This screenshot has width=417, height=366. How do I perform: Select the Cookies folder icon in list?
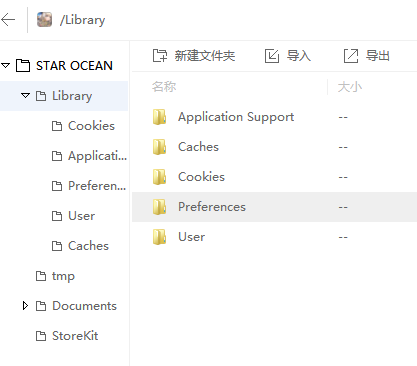tap(159, 177)
